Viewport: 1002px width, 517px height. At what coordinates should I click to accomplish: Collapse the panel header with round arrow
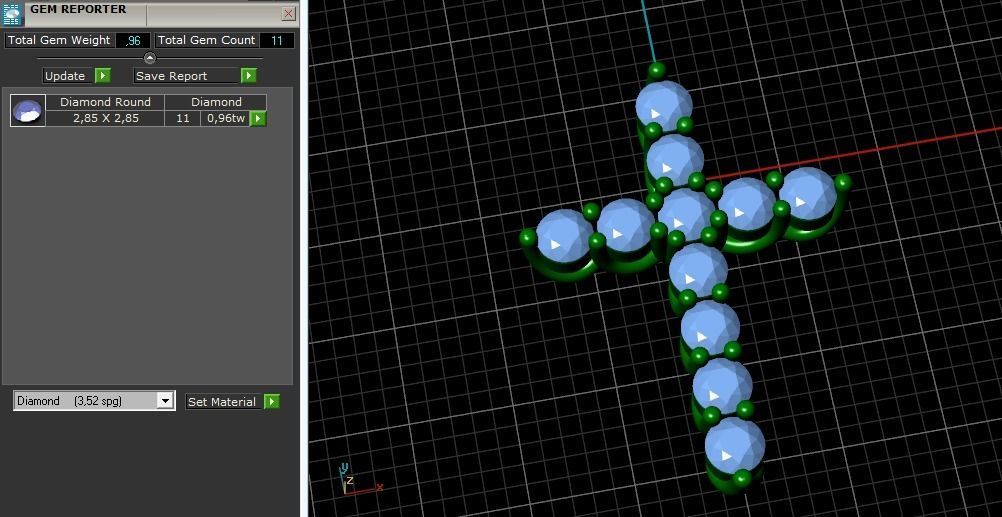coord(150,58)
